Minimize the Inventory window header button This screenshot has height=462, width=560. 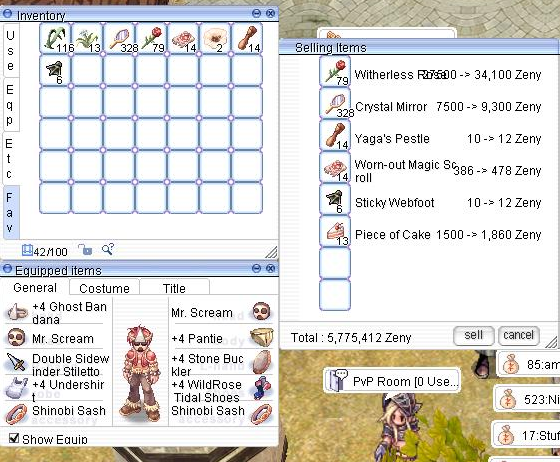[x=256, y=14]
